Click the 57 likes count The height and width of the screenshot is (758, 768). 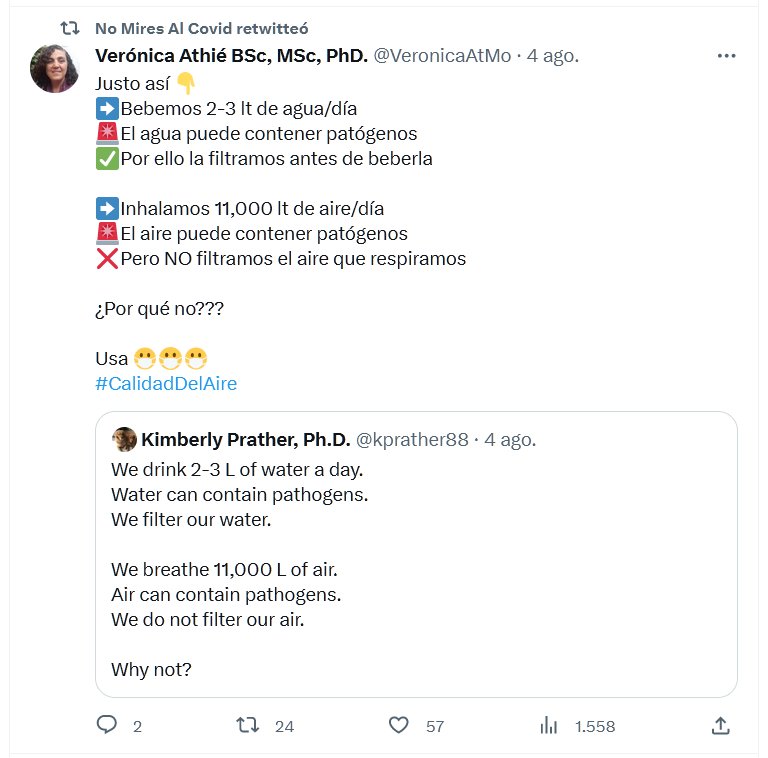[x=435, y=726]
